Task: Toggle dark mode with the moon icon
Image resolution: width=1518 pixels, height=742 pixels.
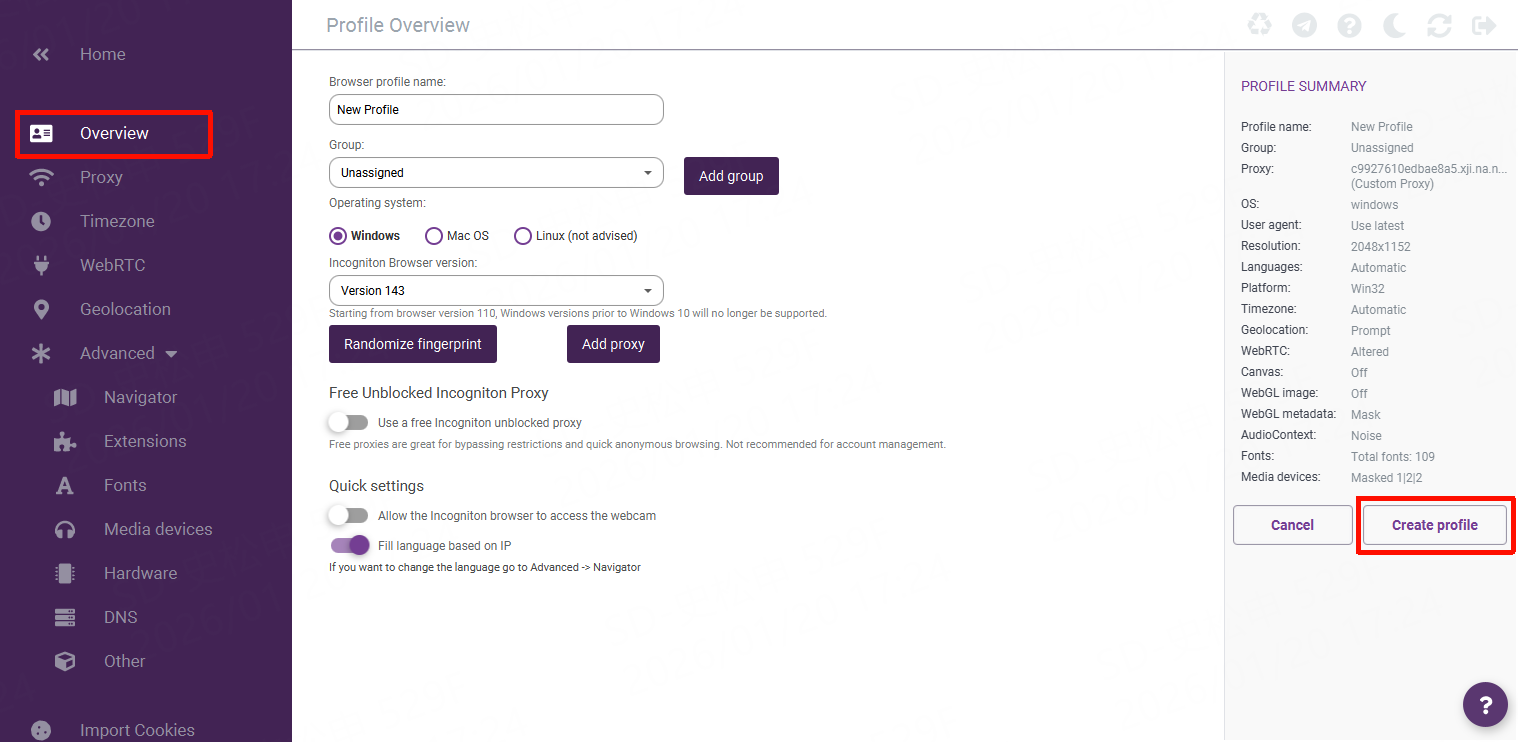Action: point(1394,25)
